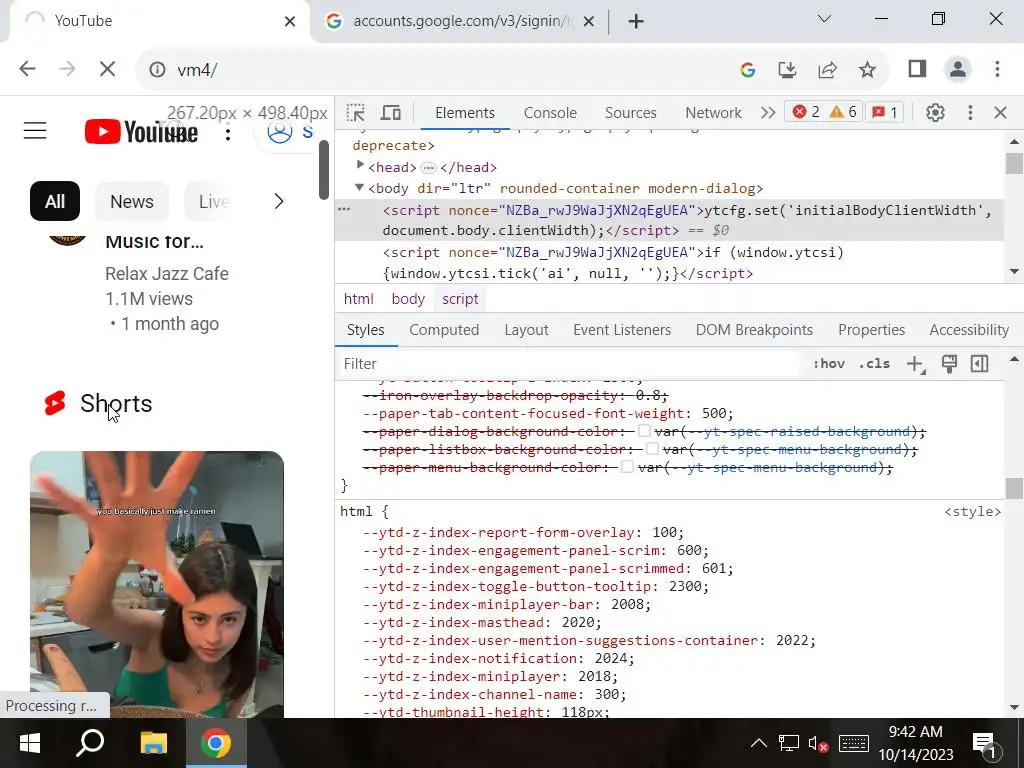Open the Network tab
This screenshot has width=1024, height=768.
click(713, 113)
